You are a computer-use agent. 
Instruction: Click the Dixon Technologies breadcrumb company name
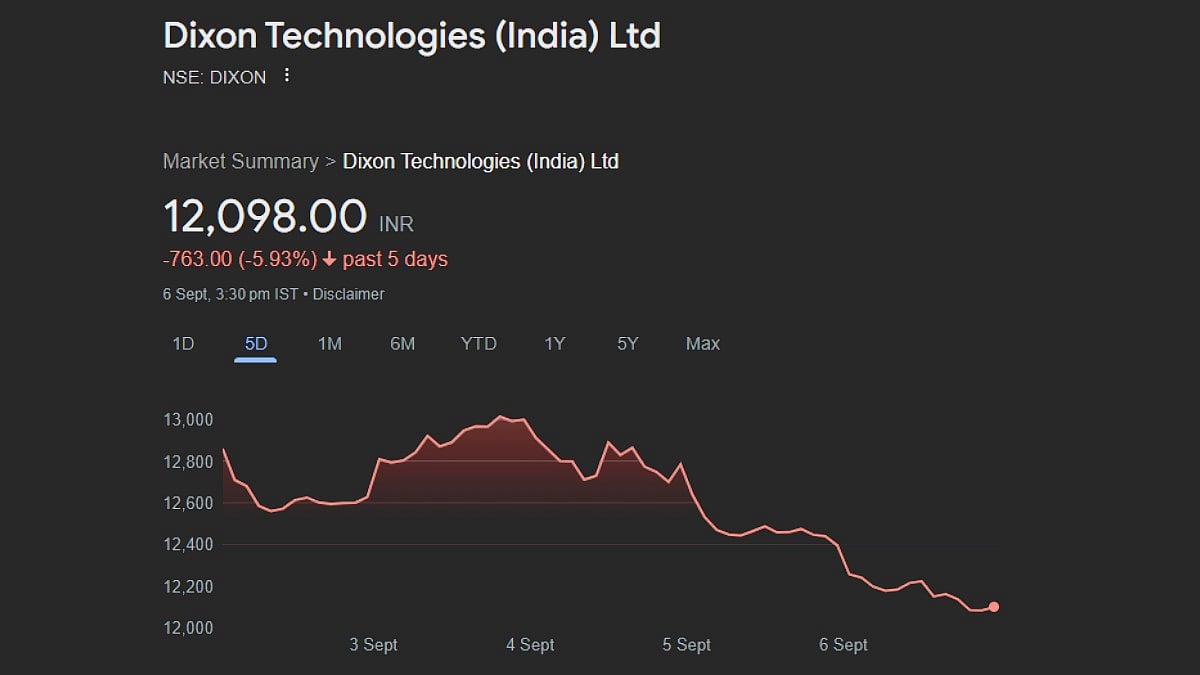[480, 161]
